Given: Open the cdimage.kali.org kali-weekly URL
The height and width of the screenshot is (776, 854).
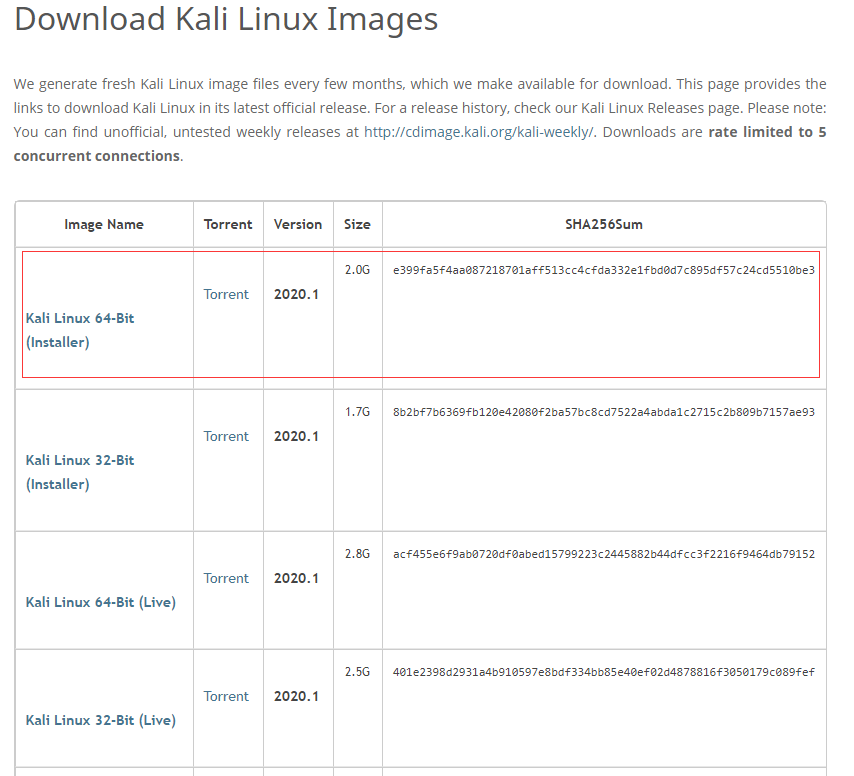Looking at the screenshot, I should click(480, 132).
